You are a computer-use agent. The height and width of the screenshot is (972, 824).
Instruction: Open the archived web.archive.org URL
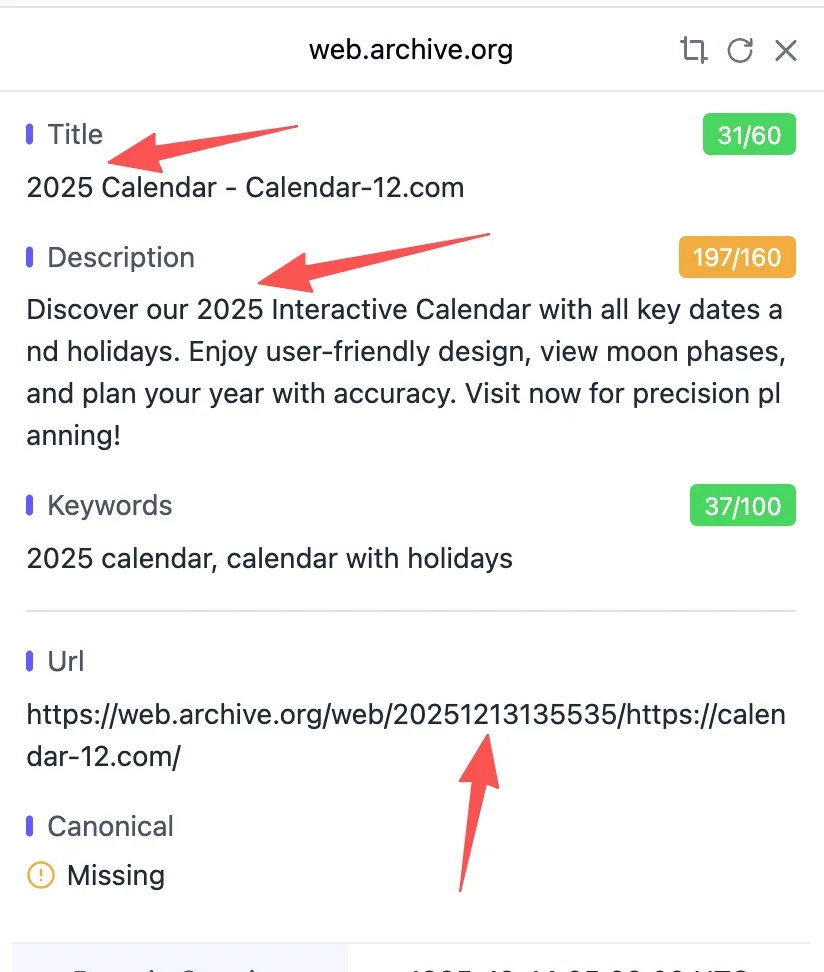[405, 735]
